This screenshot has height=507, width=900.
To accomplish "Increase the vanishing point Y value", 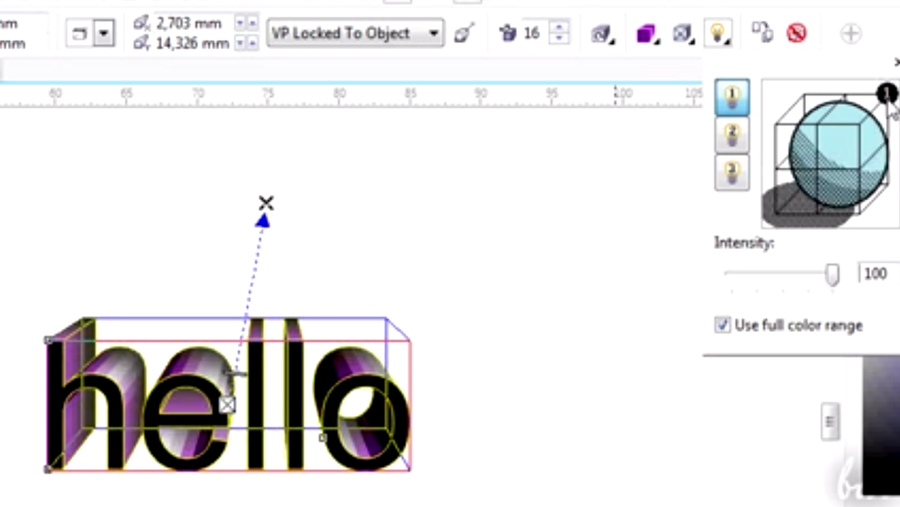I will pyautogui.click(x=252, y=43).
